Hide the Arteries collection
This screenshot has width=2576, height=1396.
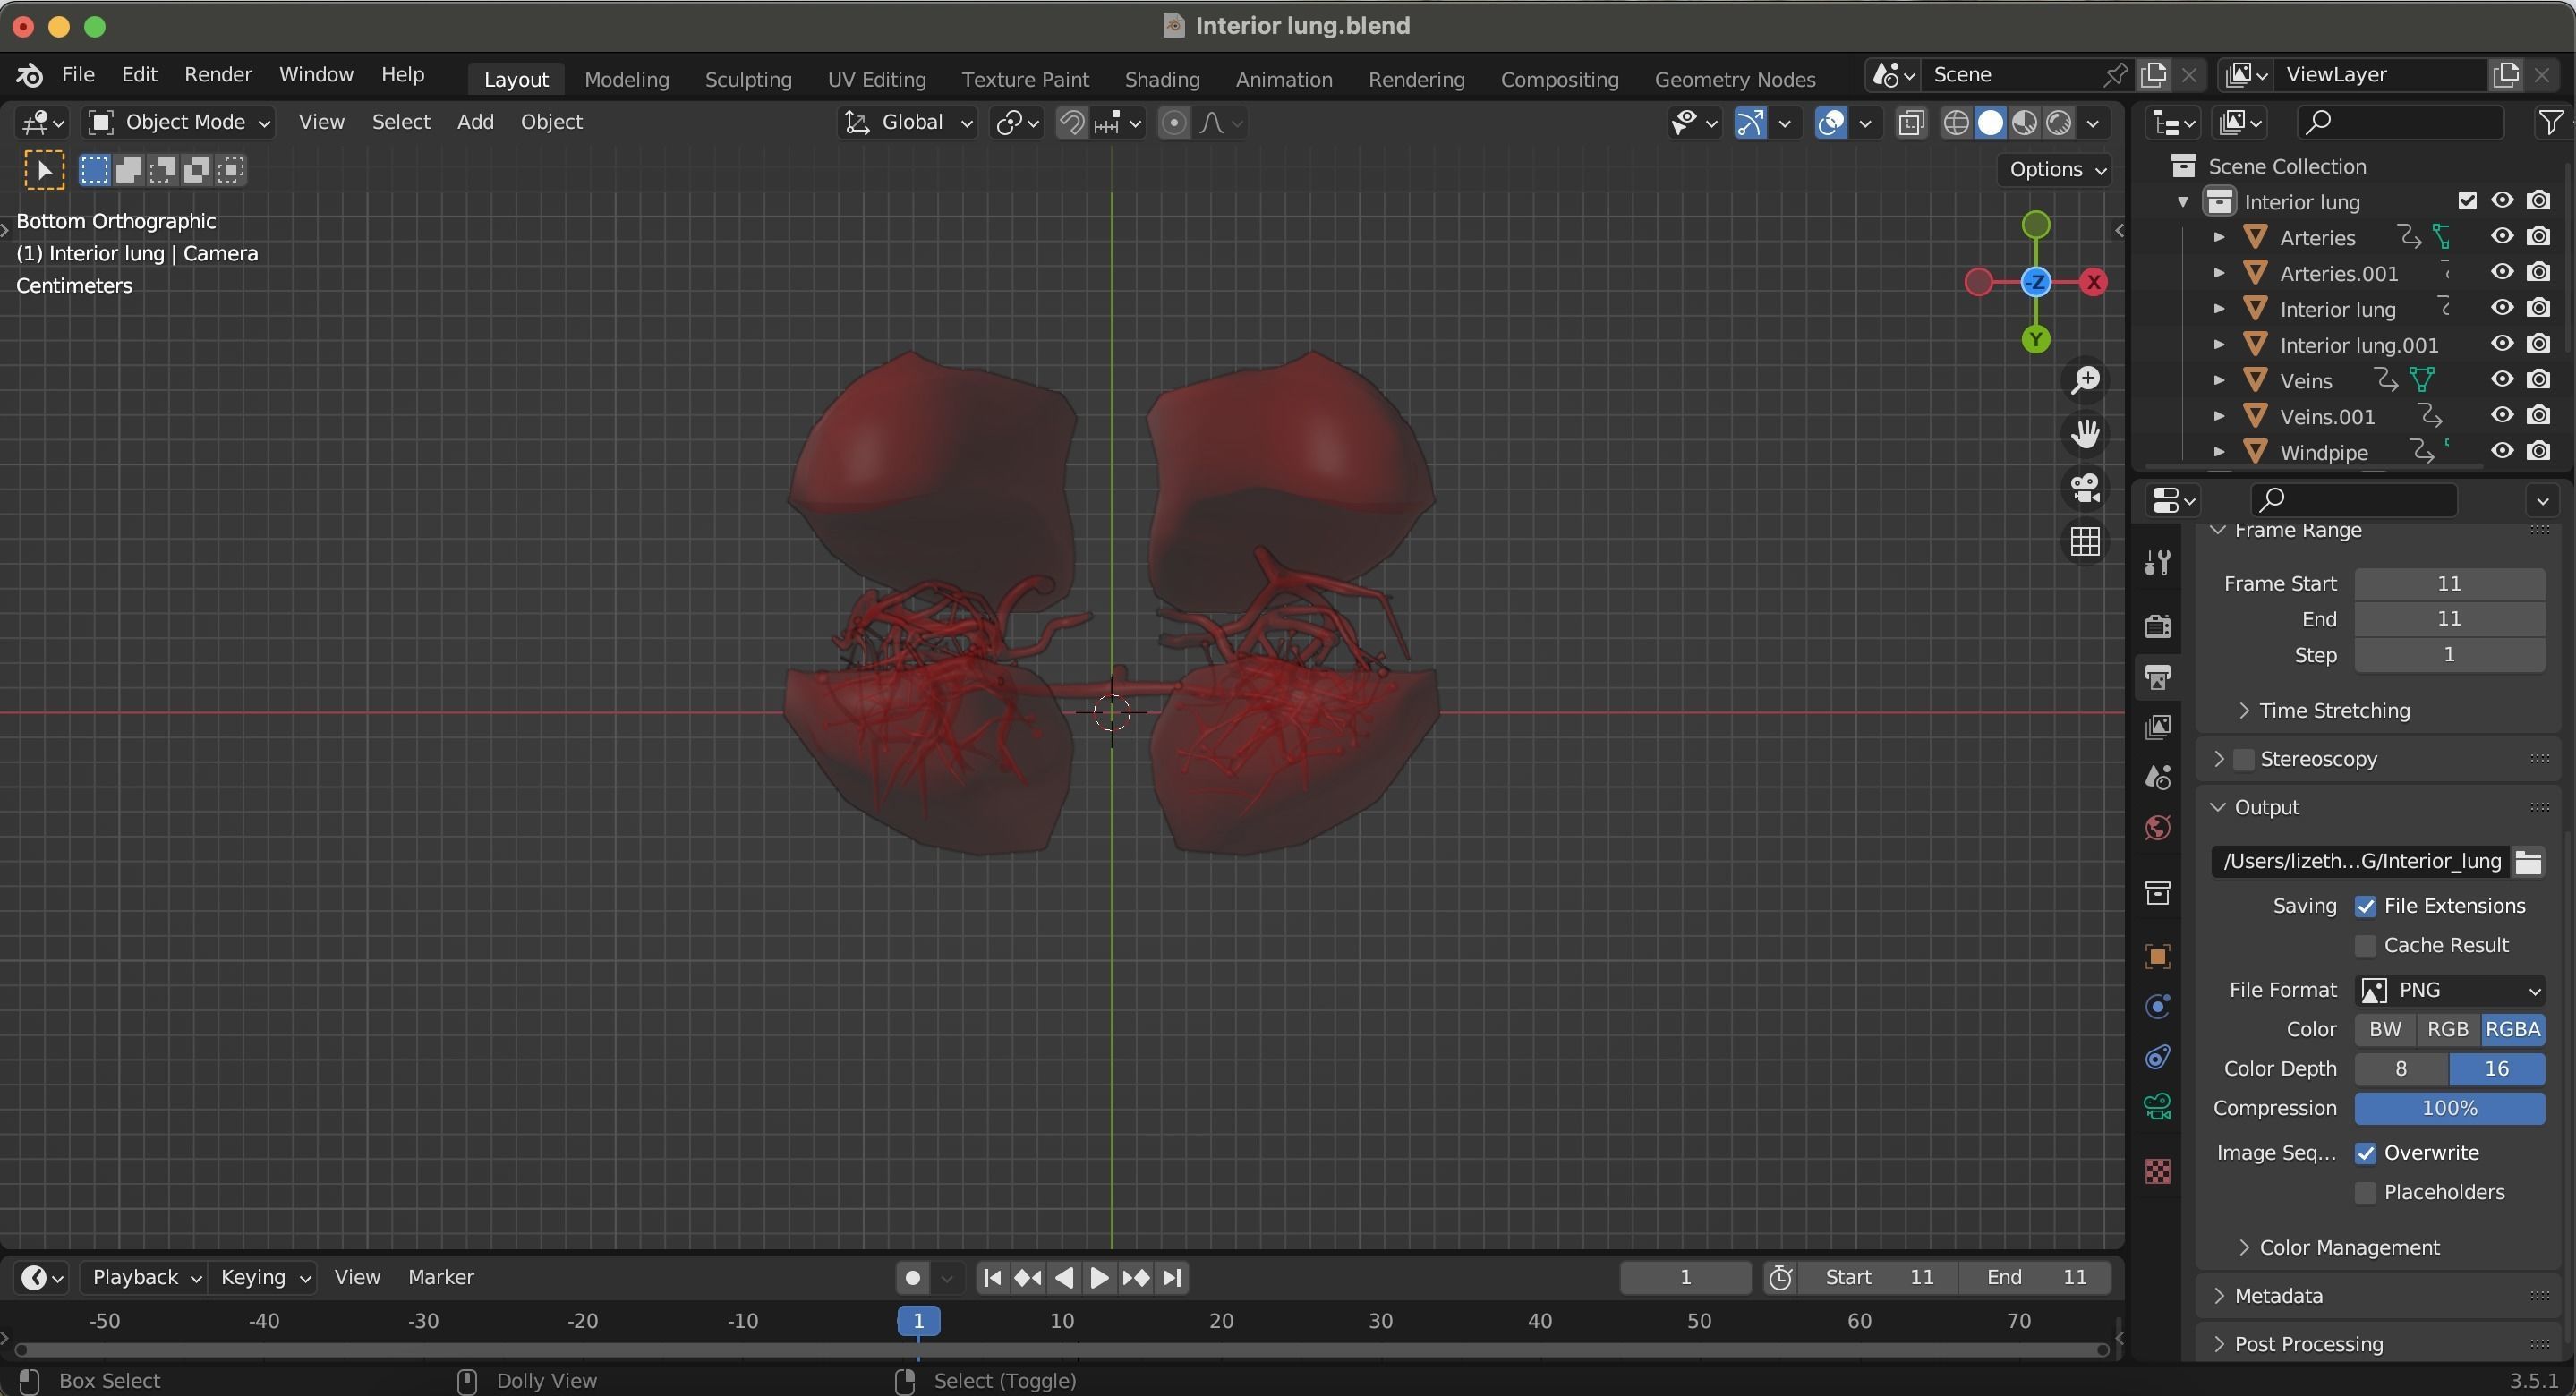(2501, 236)
